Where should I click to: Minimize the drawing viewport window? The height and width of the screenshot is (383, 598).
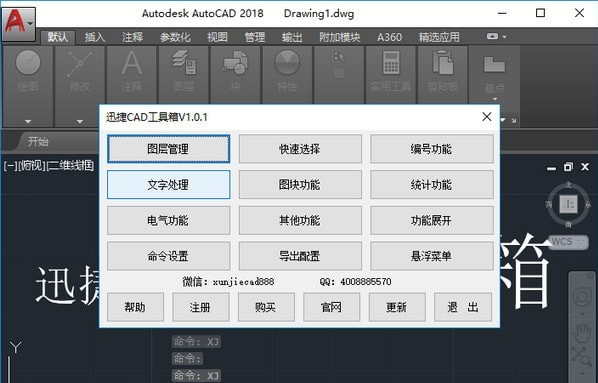[x=551, y=167]
